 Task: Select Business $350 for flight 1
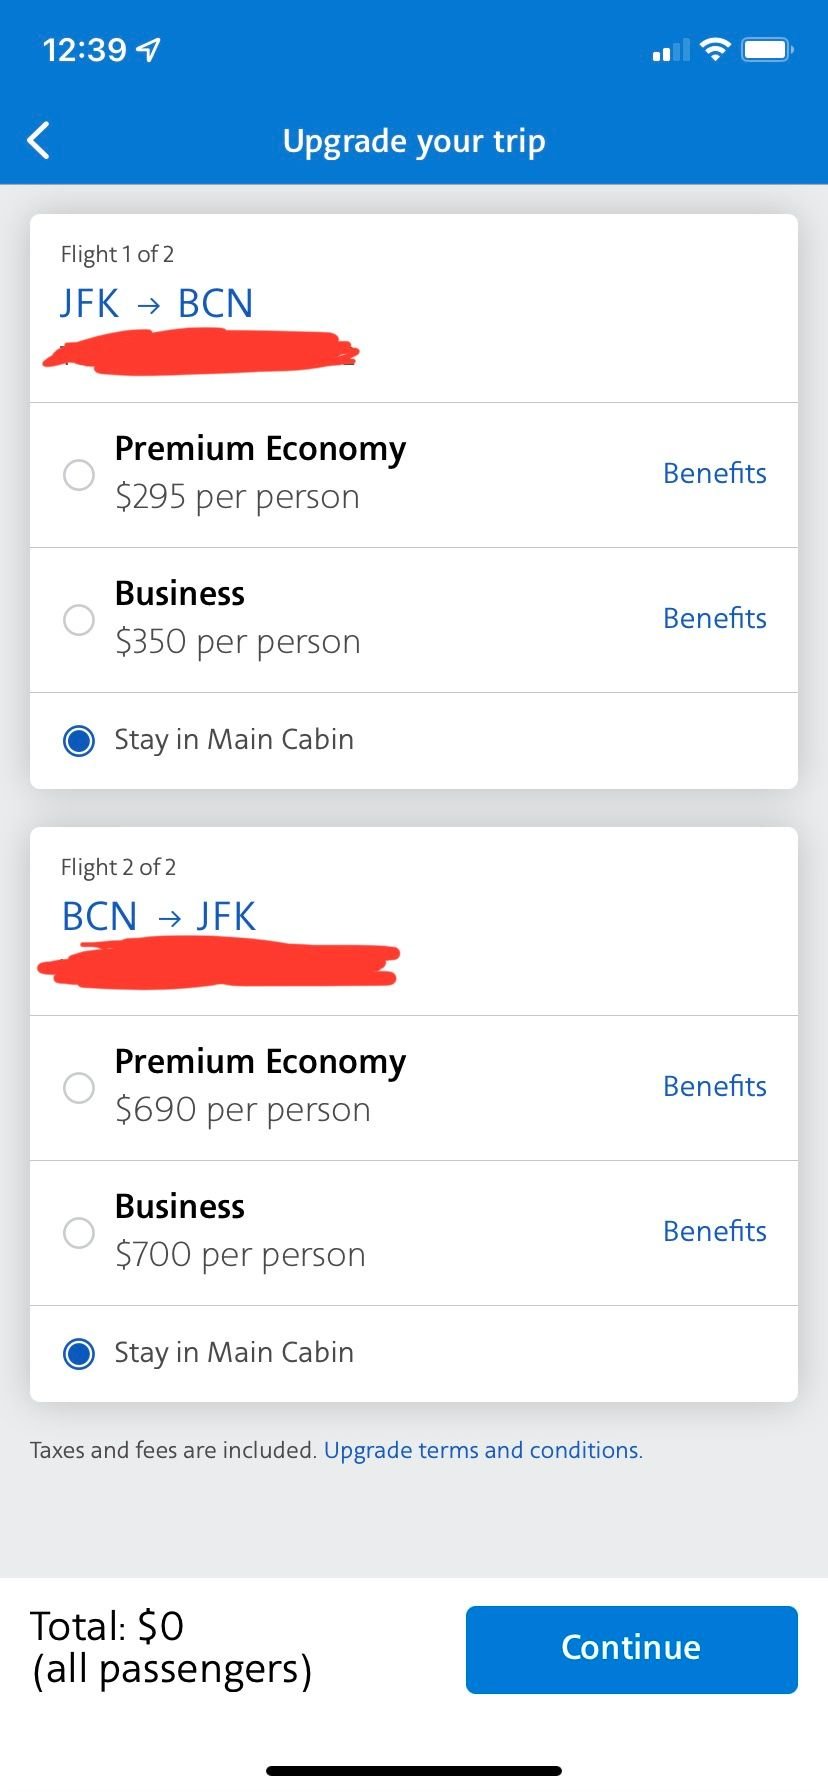tap(79, 620)
